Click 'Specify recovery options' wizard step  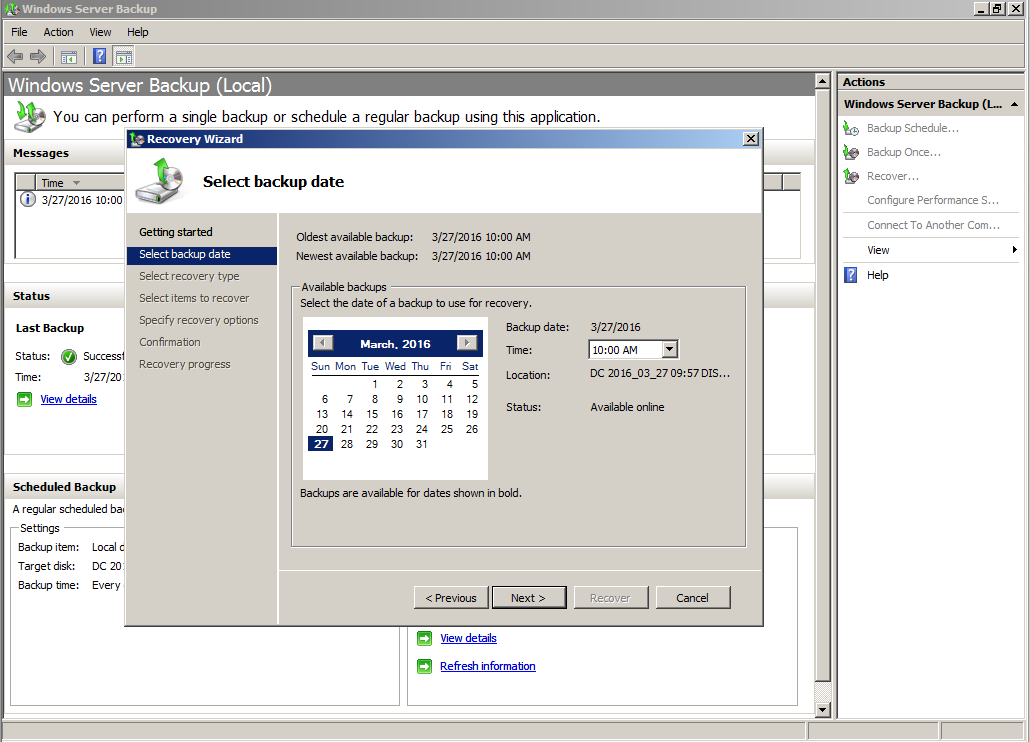(x=198, y=320)
